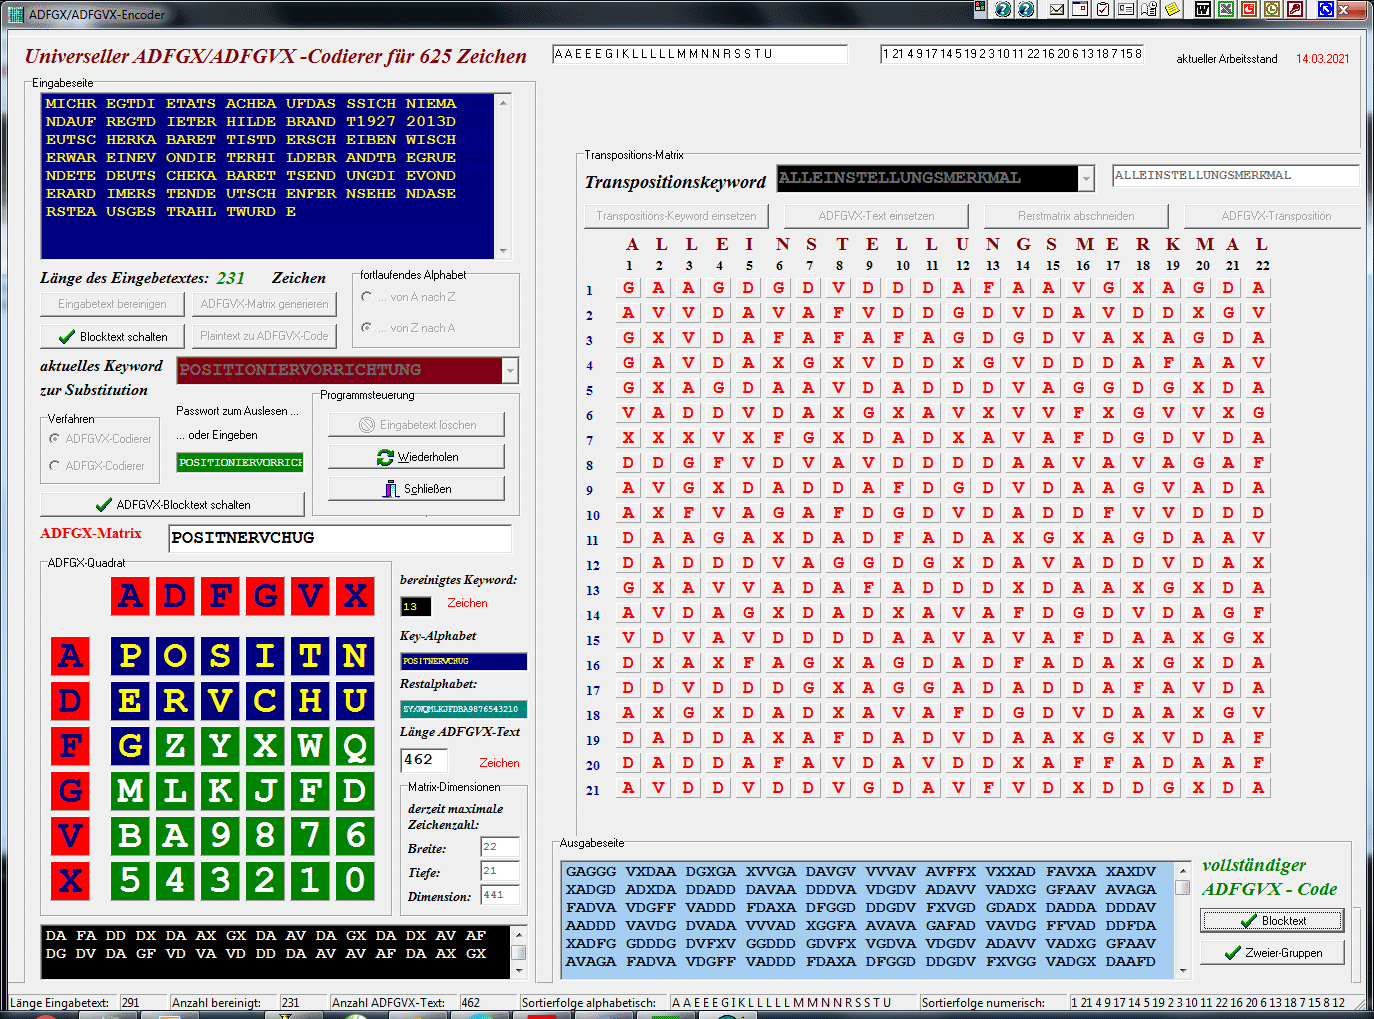Click the output text scrollbar down arrow
The width and height of the screenshot is (1374, 1019).
point(1183,970)
